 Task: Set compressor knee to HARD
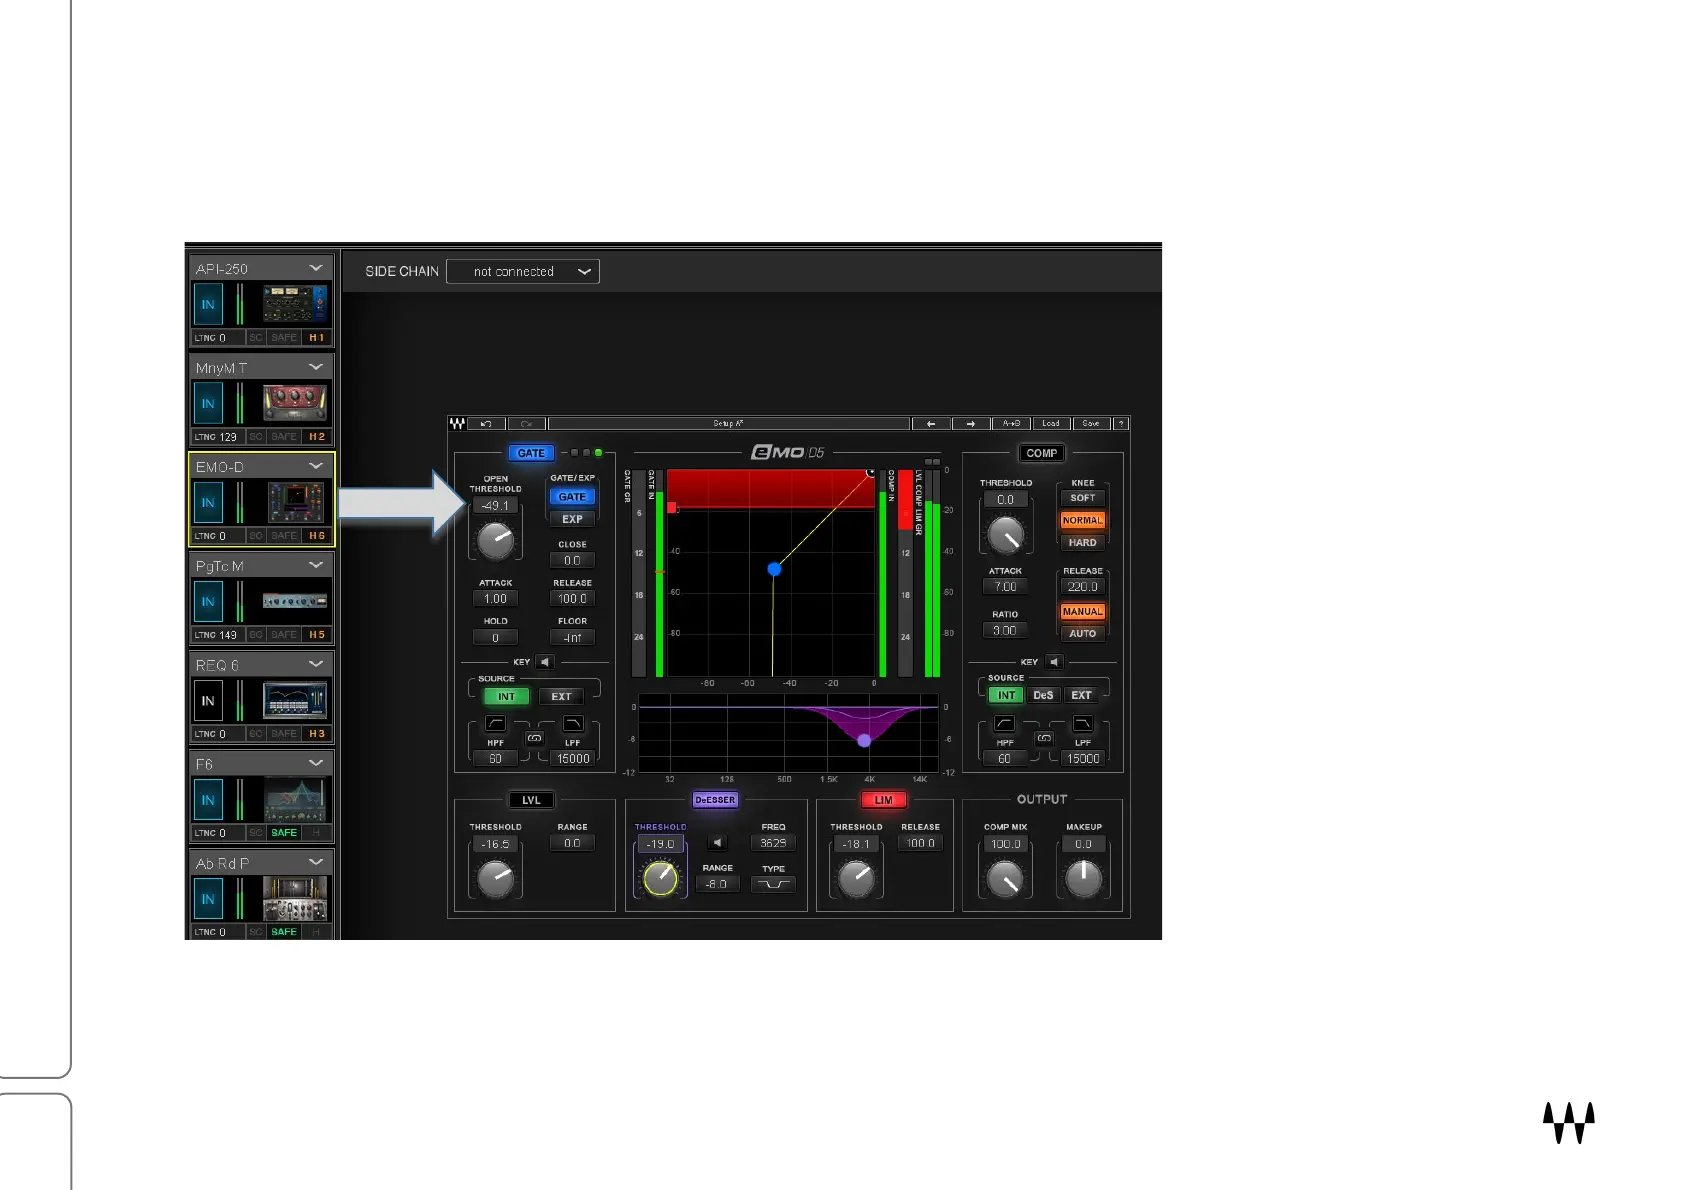click(x=1083, y=543)
